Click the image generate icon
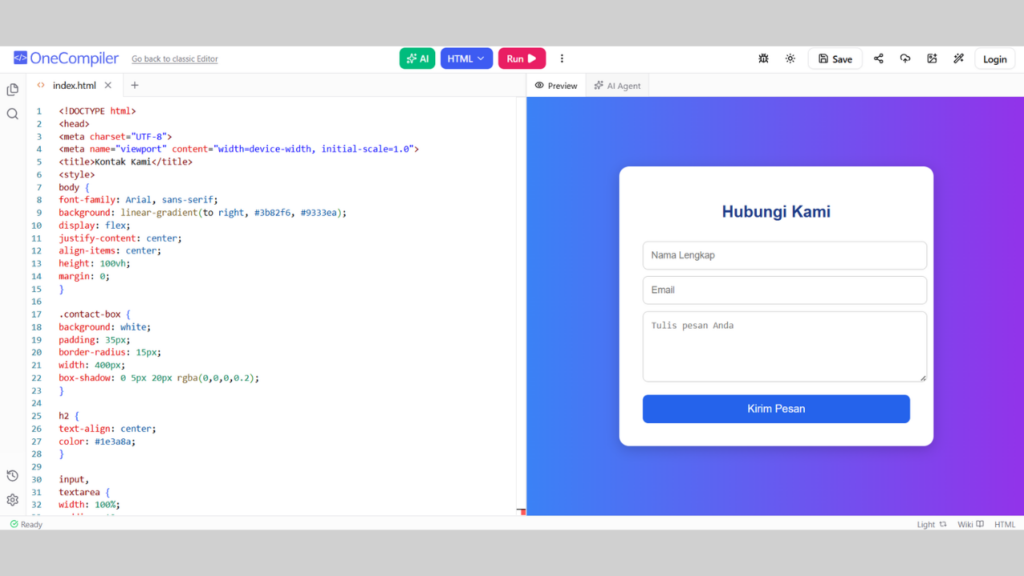 pos(932,59)
